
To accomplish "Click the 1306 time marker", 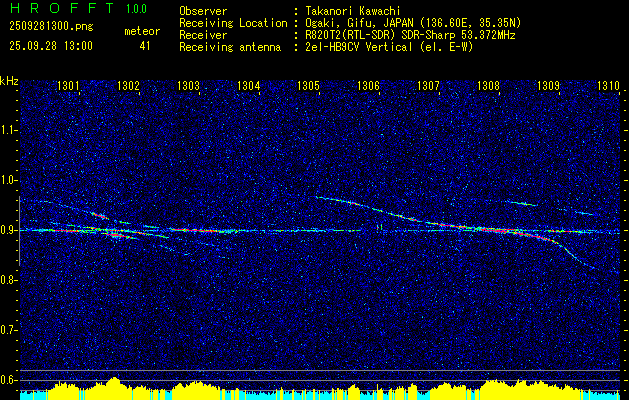I will (368, 86).
